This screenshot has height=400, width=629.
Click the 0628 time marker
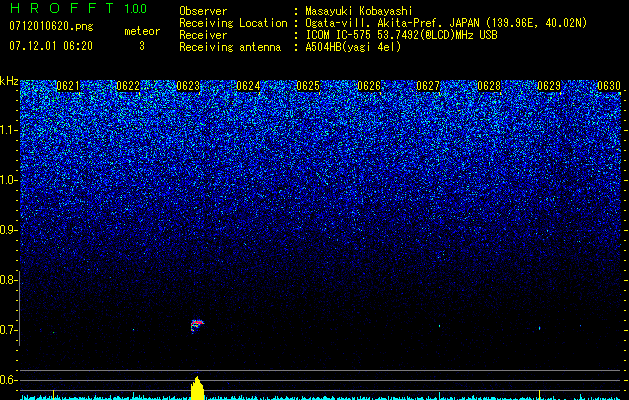[x=489, y=86]
